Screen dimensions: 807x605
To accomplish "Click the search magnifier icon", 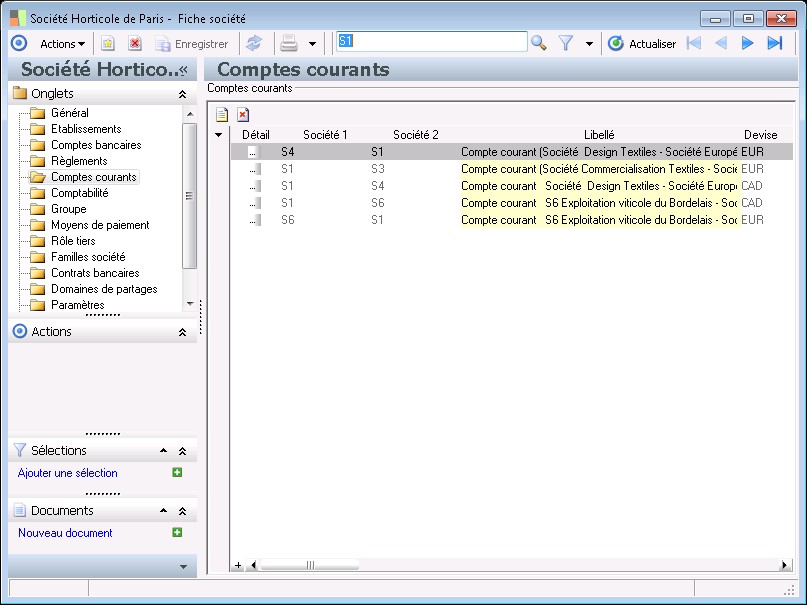I will pyautogui.click(x=539, y=43).
